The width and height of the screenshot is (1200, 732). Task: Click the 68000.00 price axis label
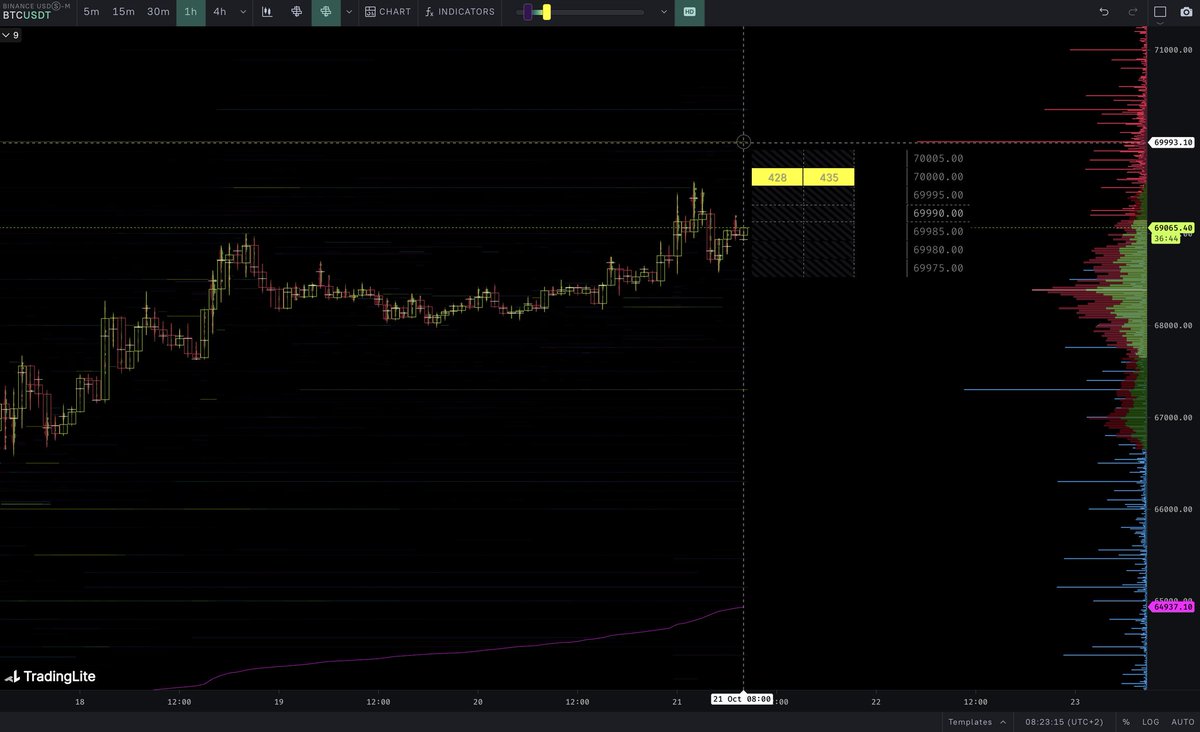[x=1172, y=326]
